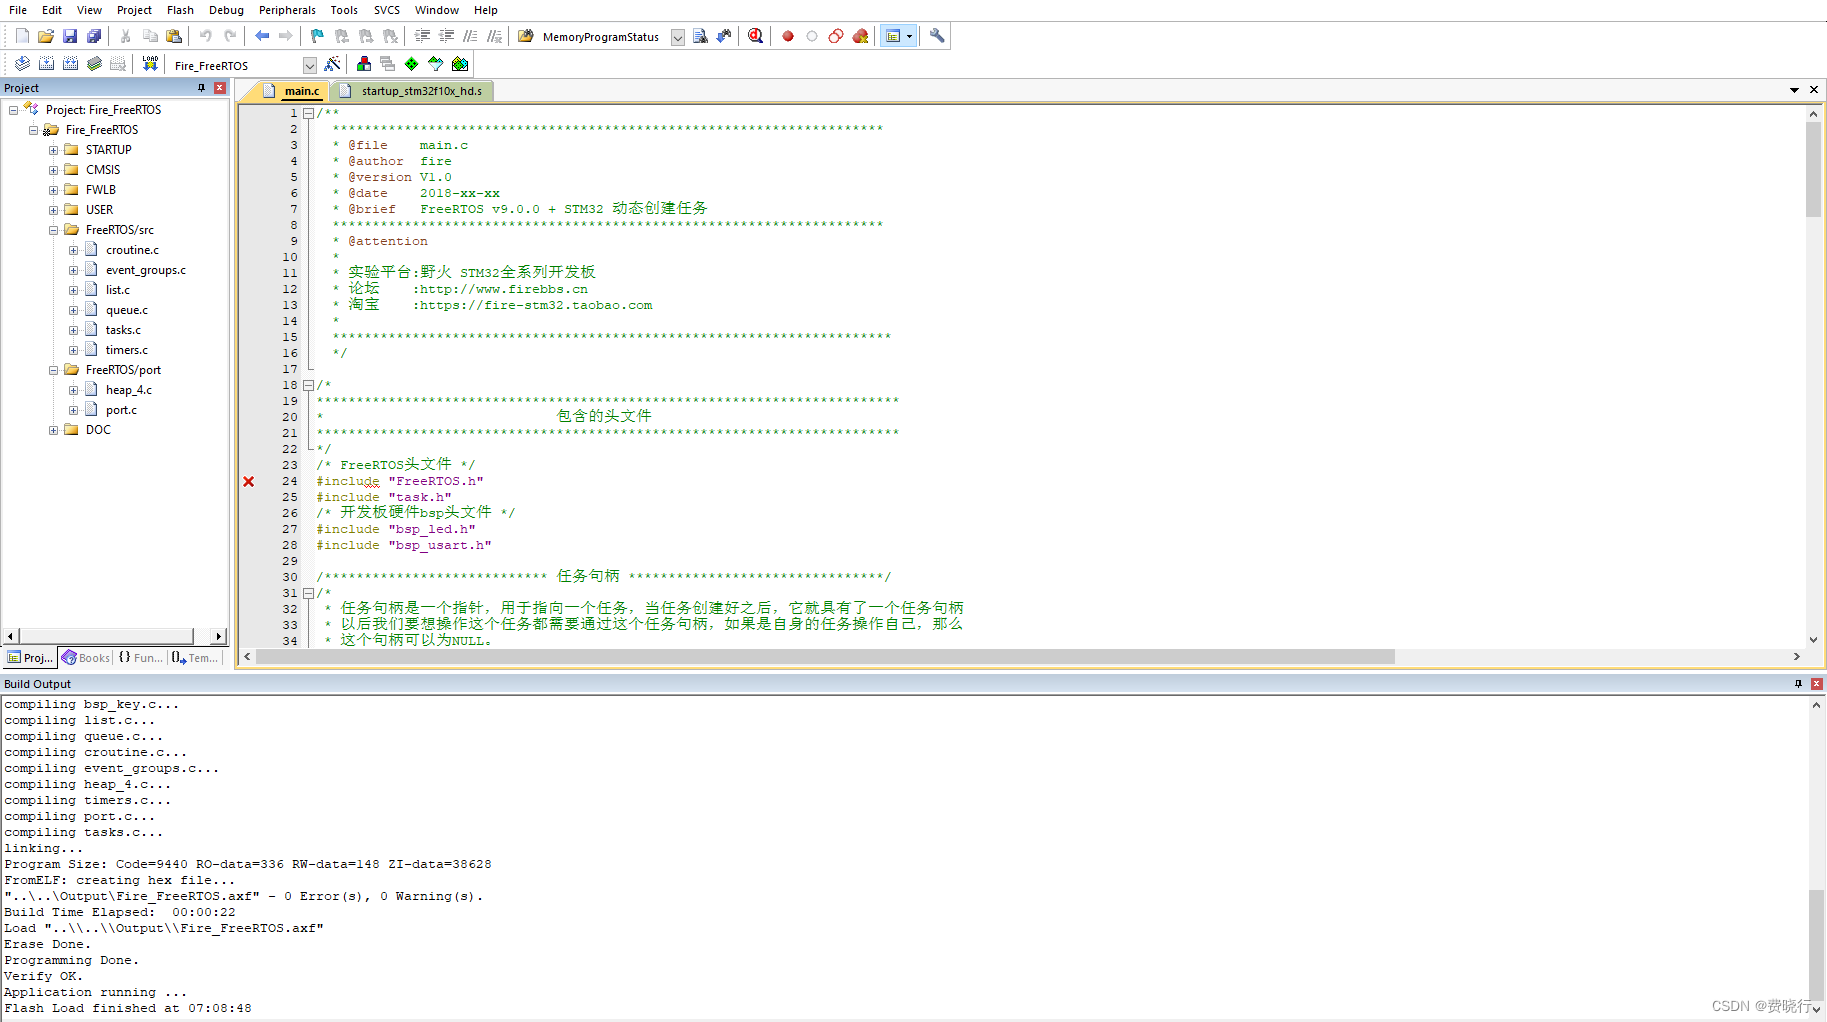Disable all breakpoints icon
This screenshot has width=1827, height=1022.
(x=836, y=36)
